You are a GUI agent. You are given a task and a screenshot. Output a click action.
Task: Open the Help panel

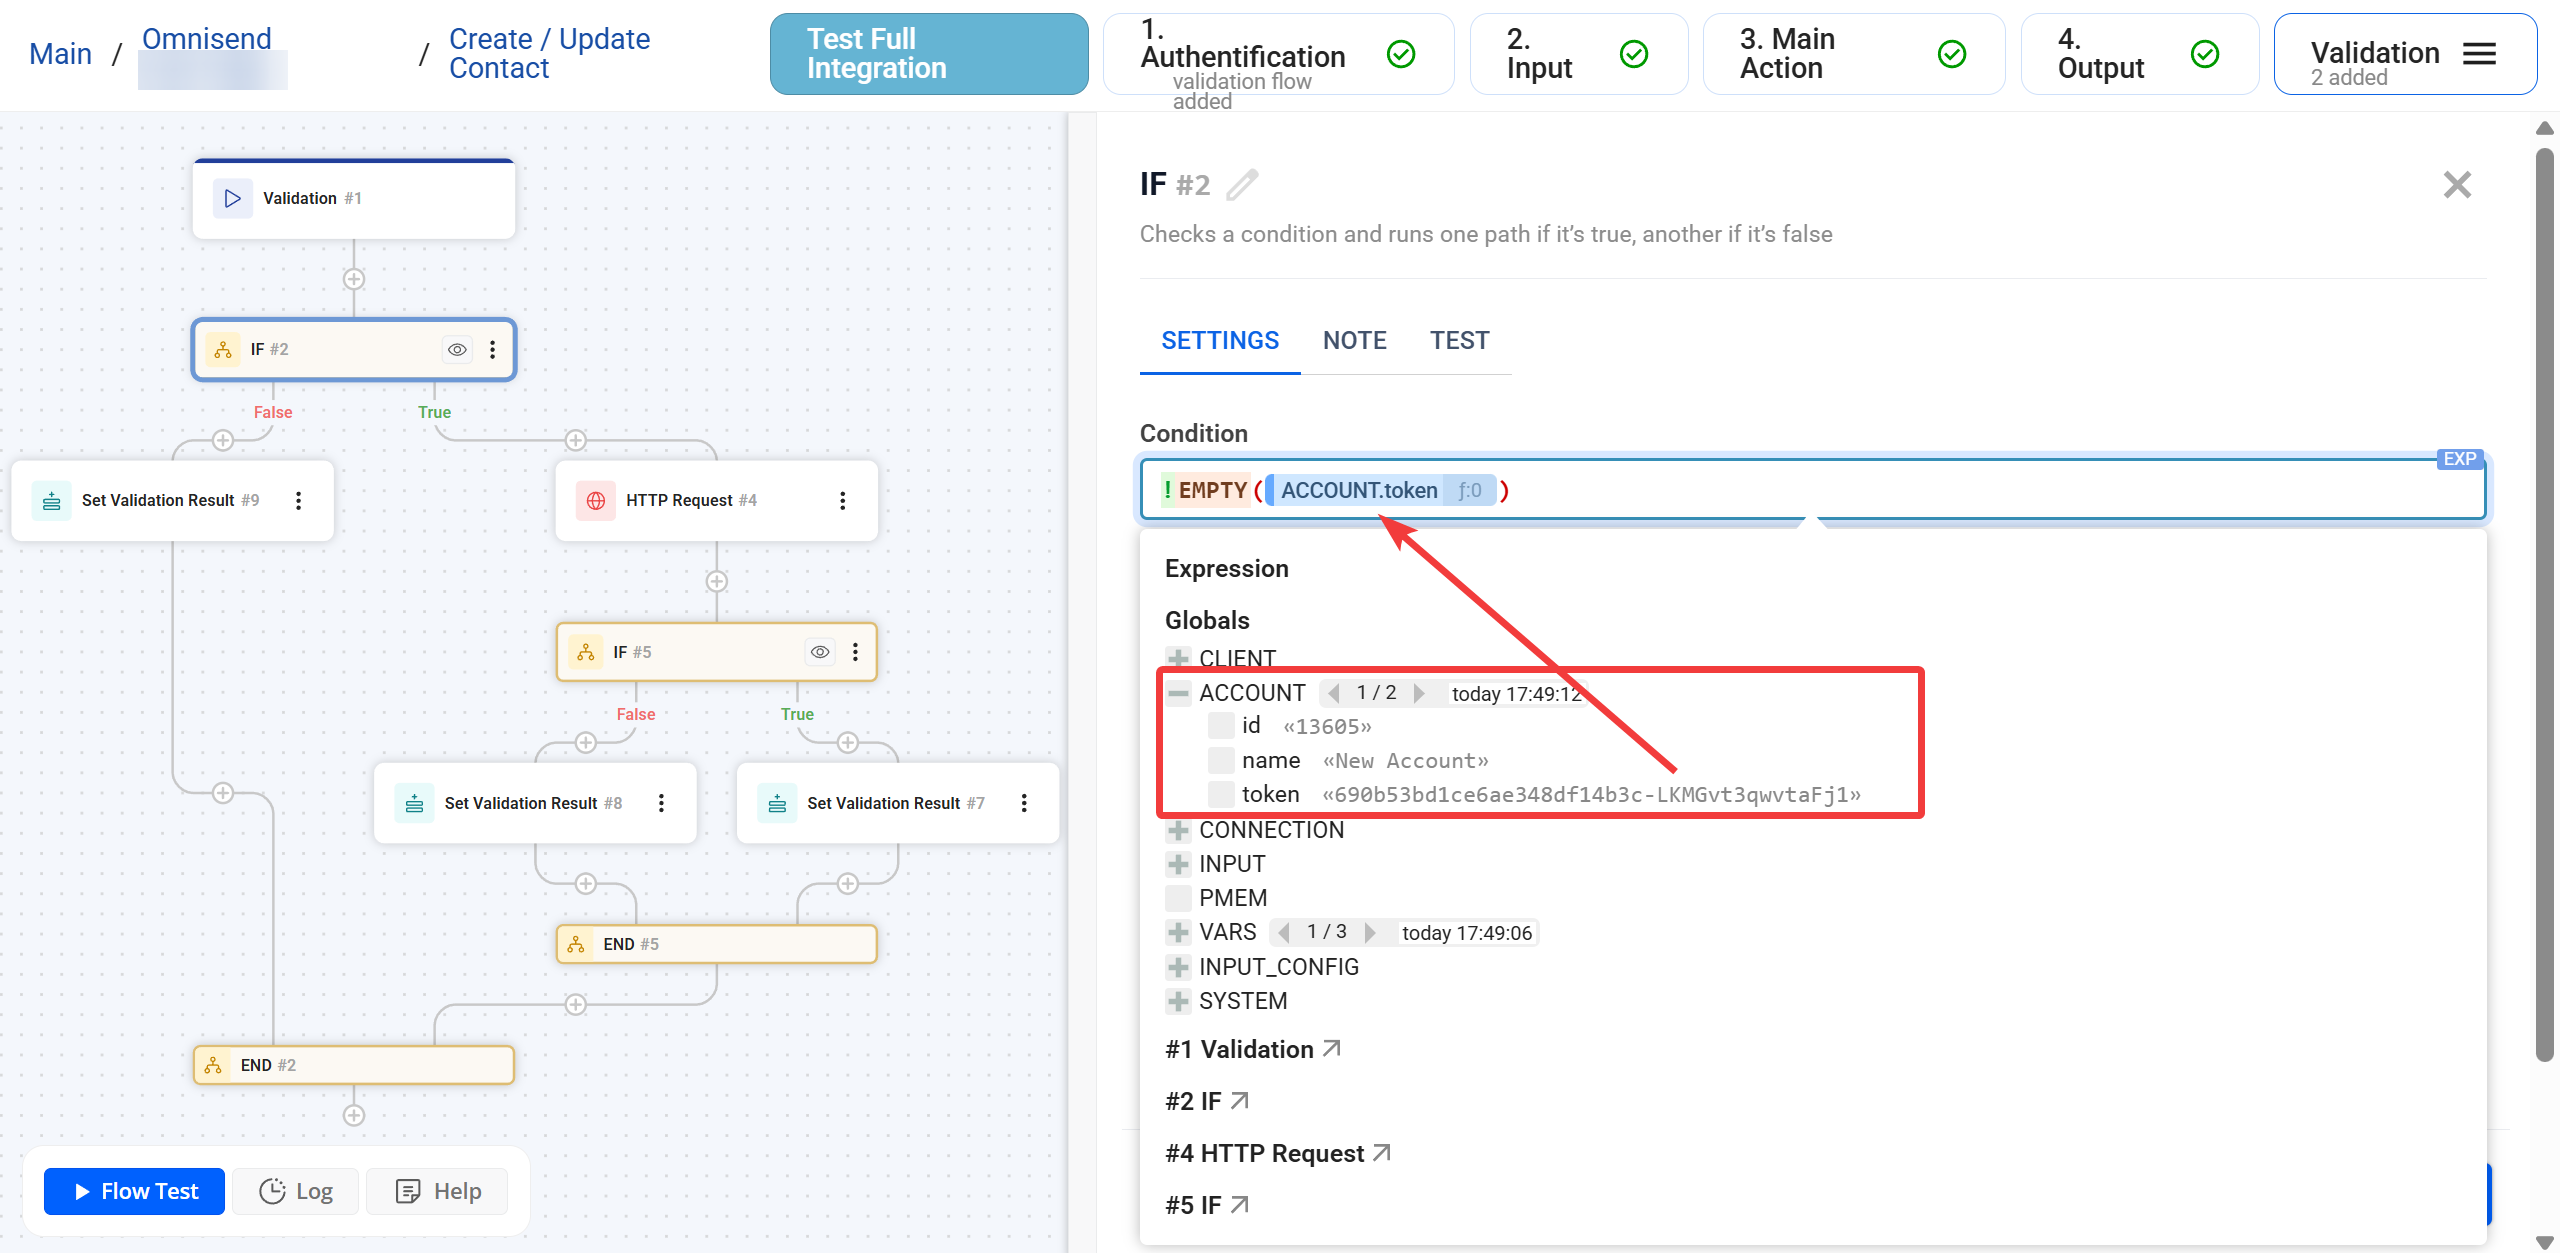436,1190
